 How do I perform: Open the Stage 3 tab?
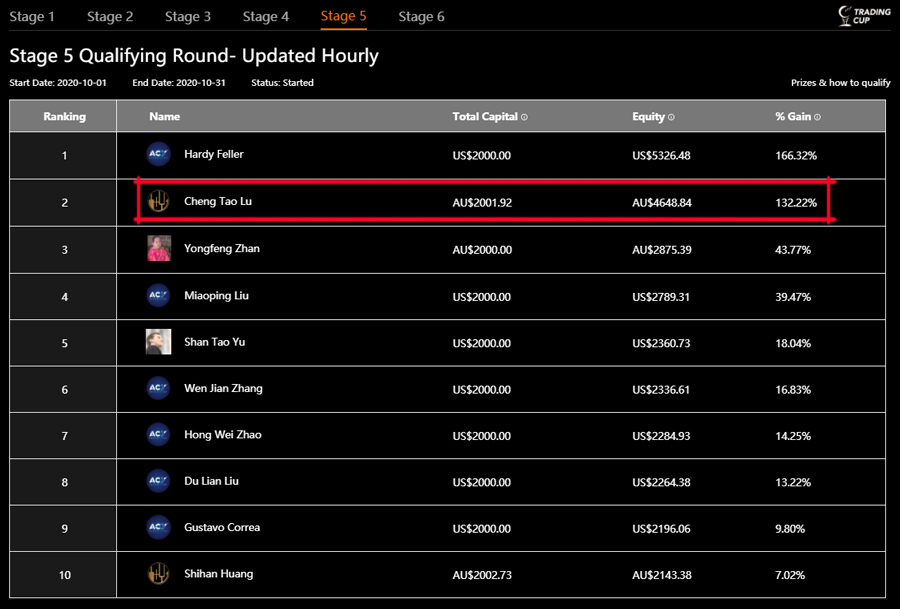pos(188,16)
